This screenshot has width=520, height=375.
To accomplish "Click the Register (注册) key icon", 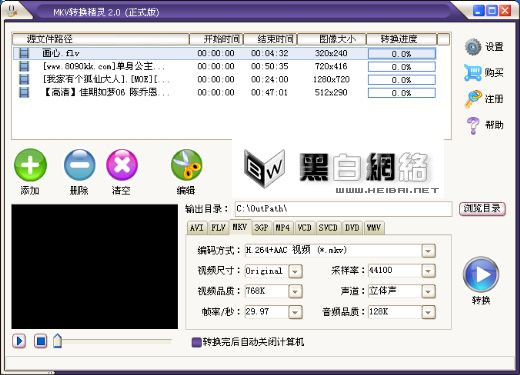I will (473, 99).
